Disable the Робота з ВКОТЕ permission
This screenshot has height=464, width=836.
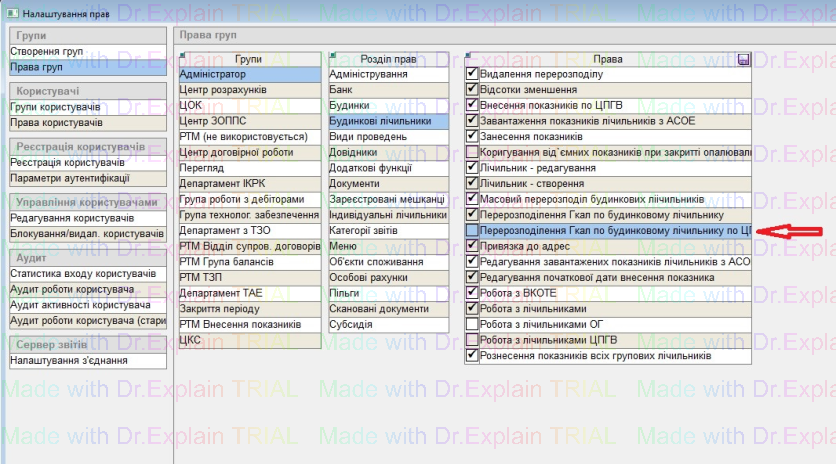472,293
